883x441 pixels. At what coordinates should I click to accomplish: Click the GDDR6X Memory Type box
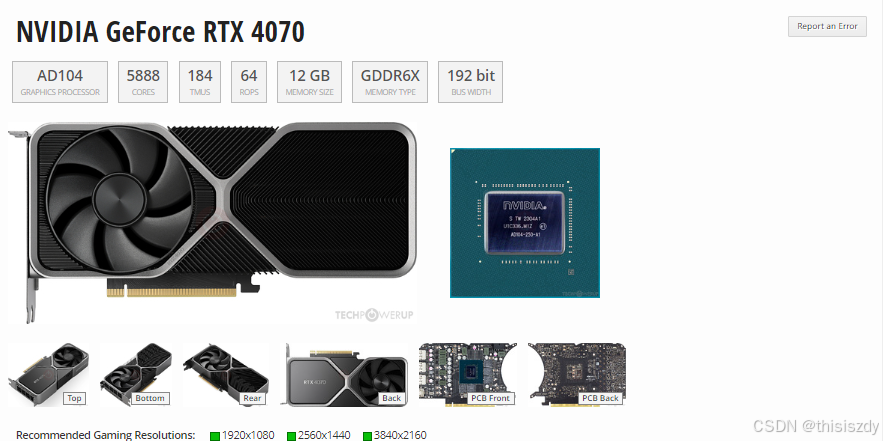coord(390,82)
